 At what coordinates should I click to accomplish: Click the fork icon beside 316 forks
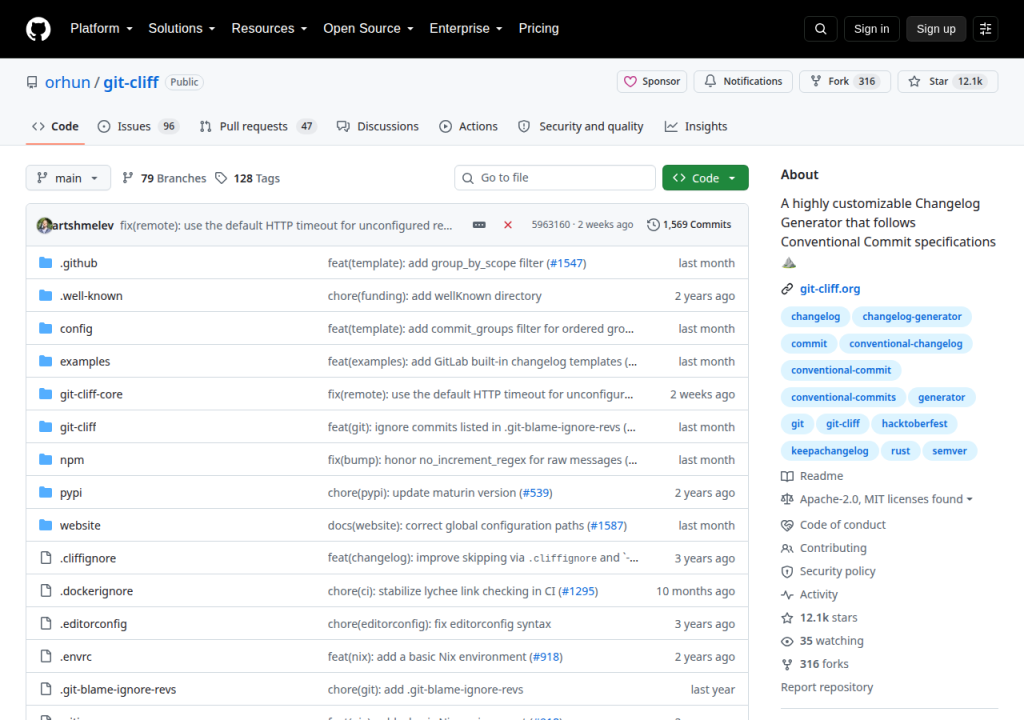tap(787, 664)
